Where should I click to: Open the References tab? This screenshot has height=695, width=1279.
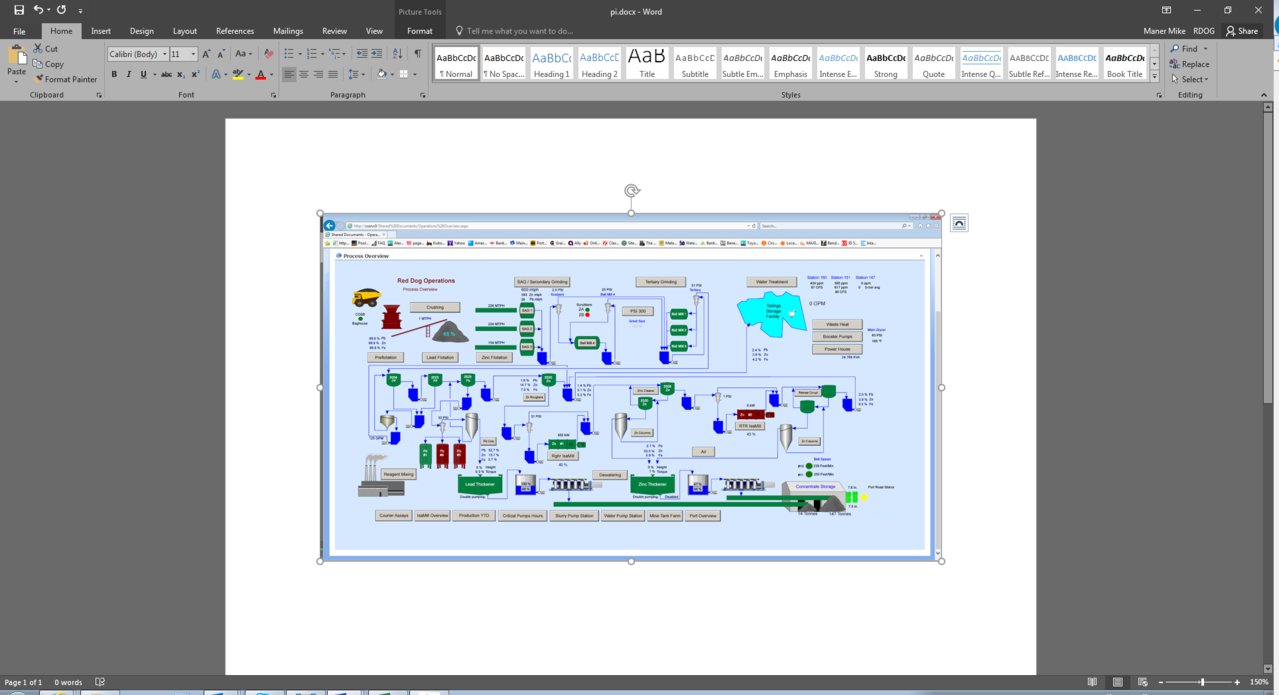(235, 31)
